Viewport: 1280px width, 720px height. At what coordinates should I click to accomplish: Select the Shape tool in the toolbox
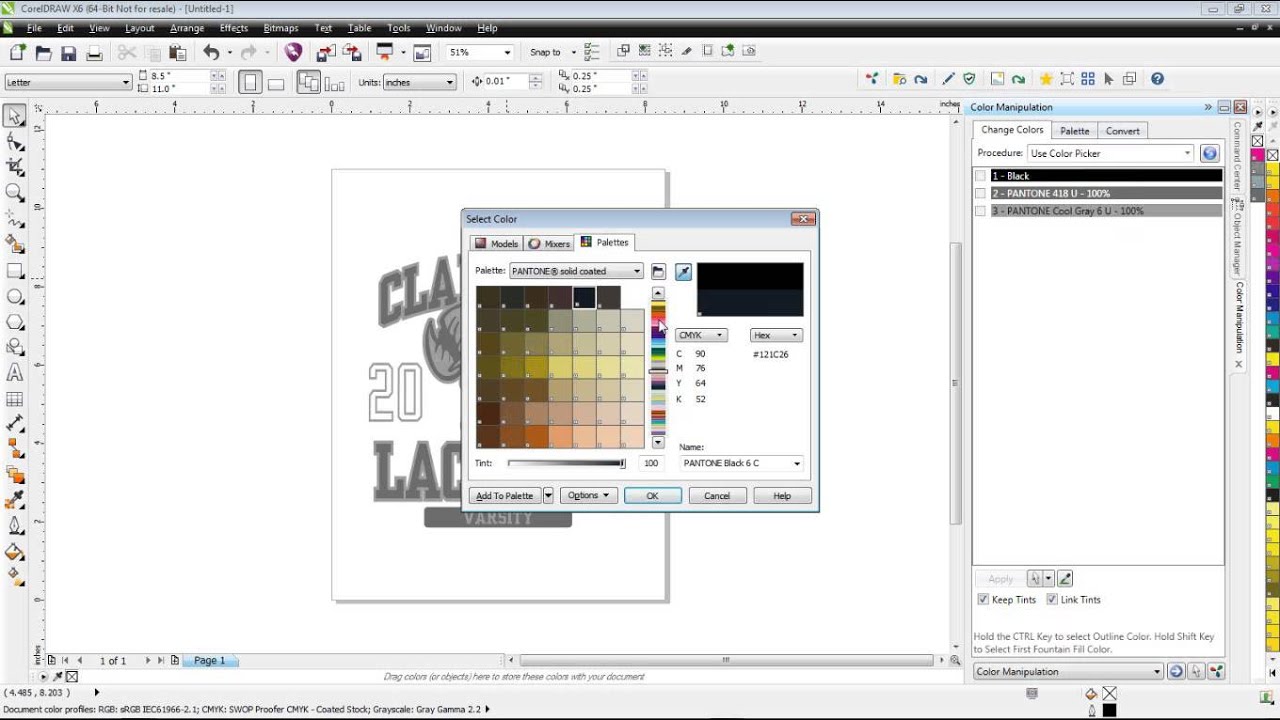click(15, 142)
